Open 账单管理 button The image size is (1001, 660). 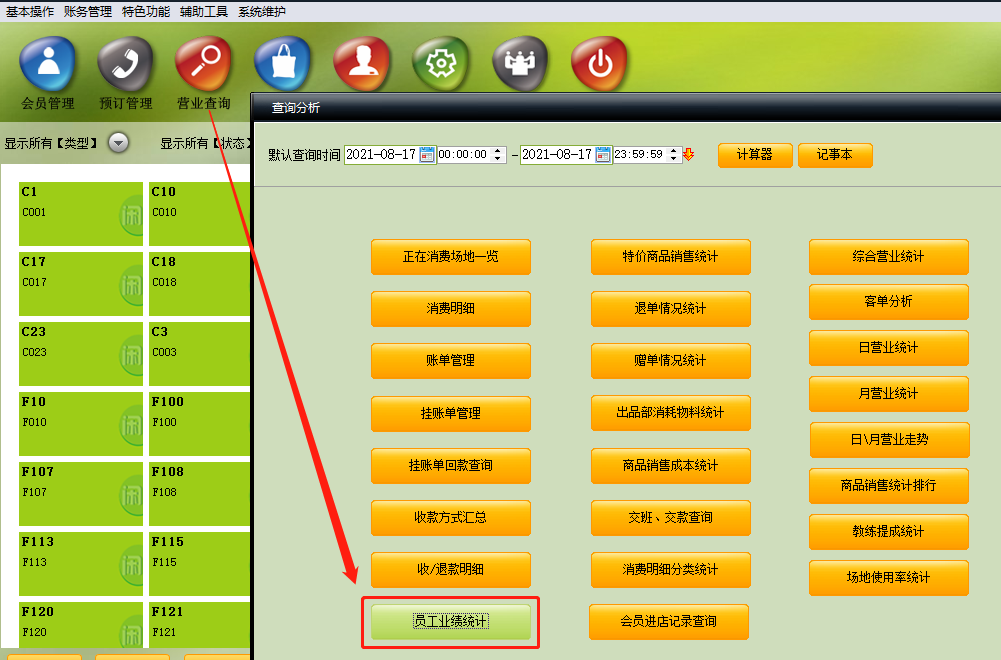(x=451, y=361)
